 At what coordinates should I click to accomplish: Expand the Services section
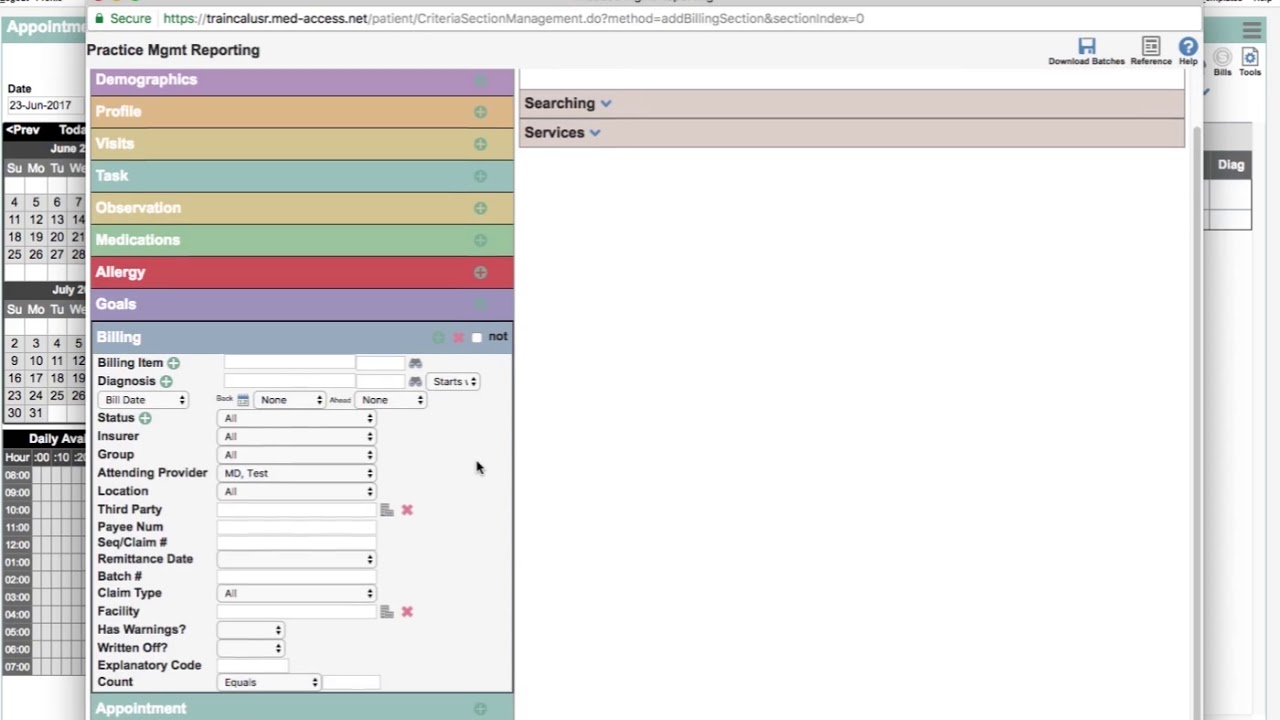(x=562, y=132)
